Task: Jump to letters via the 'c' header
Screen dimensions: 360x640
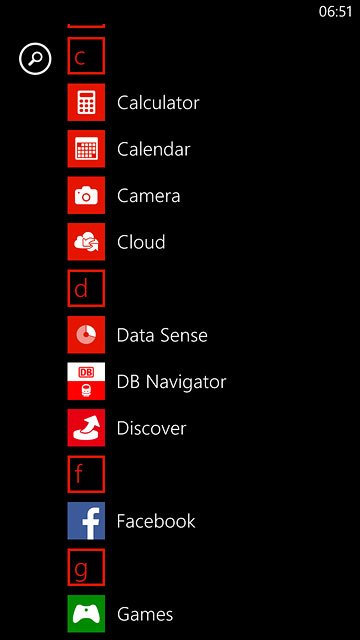Action: coord(86,56)
